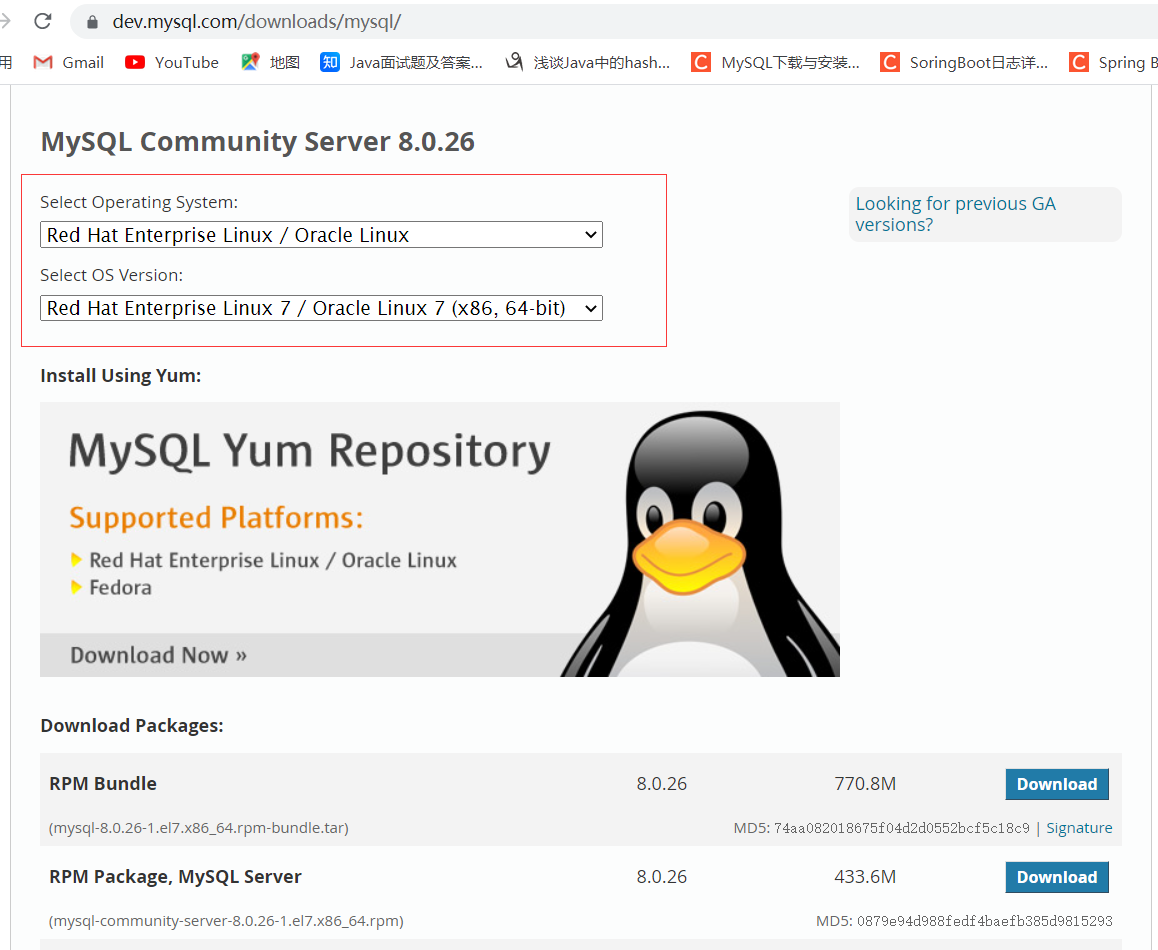Screen dimensions: 1158x950
Task: Open the Java面试题及答案 bookmark
Action: click(402, 63)
